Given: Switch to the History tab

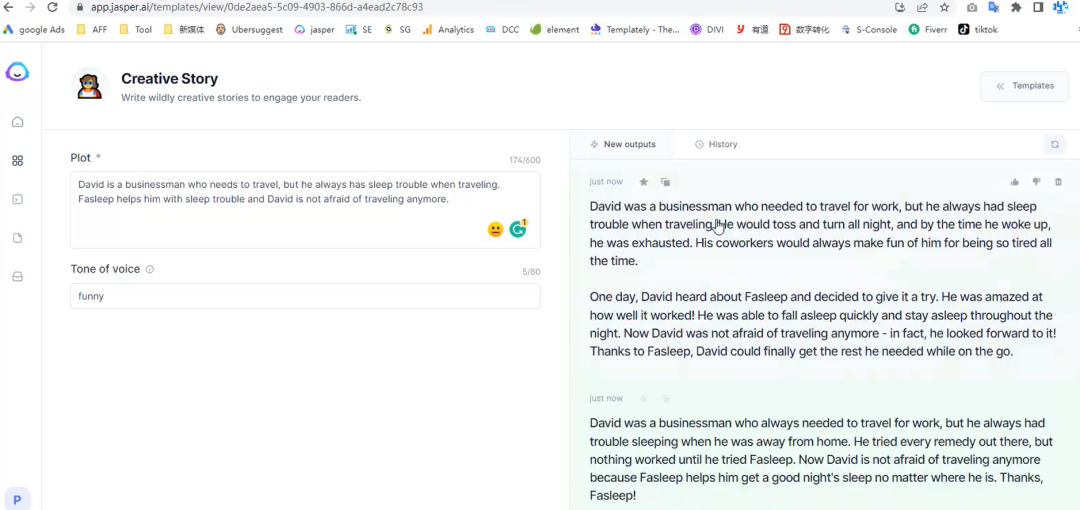Looking at the screenshot, I should coord(716,144).
